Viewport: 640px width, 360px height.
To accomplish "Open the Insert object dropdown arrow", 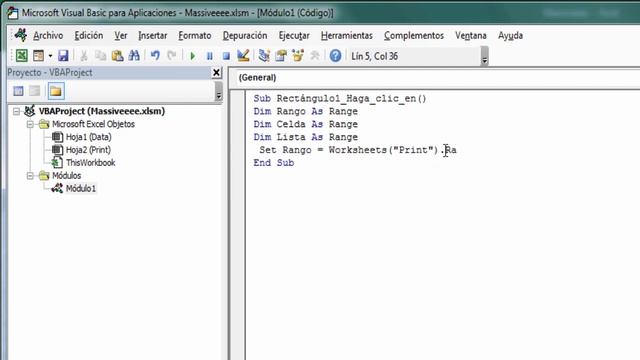I will click(x=50, y=56).
